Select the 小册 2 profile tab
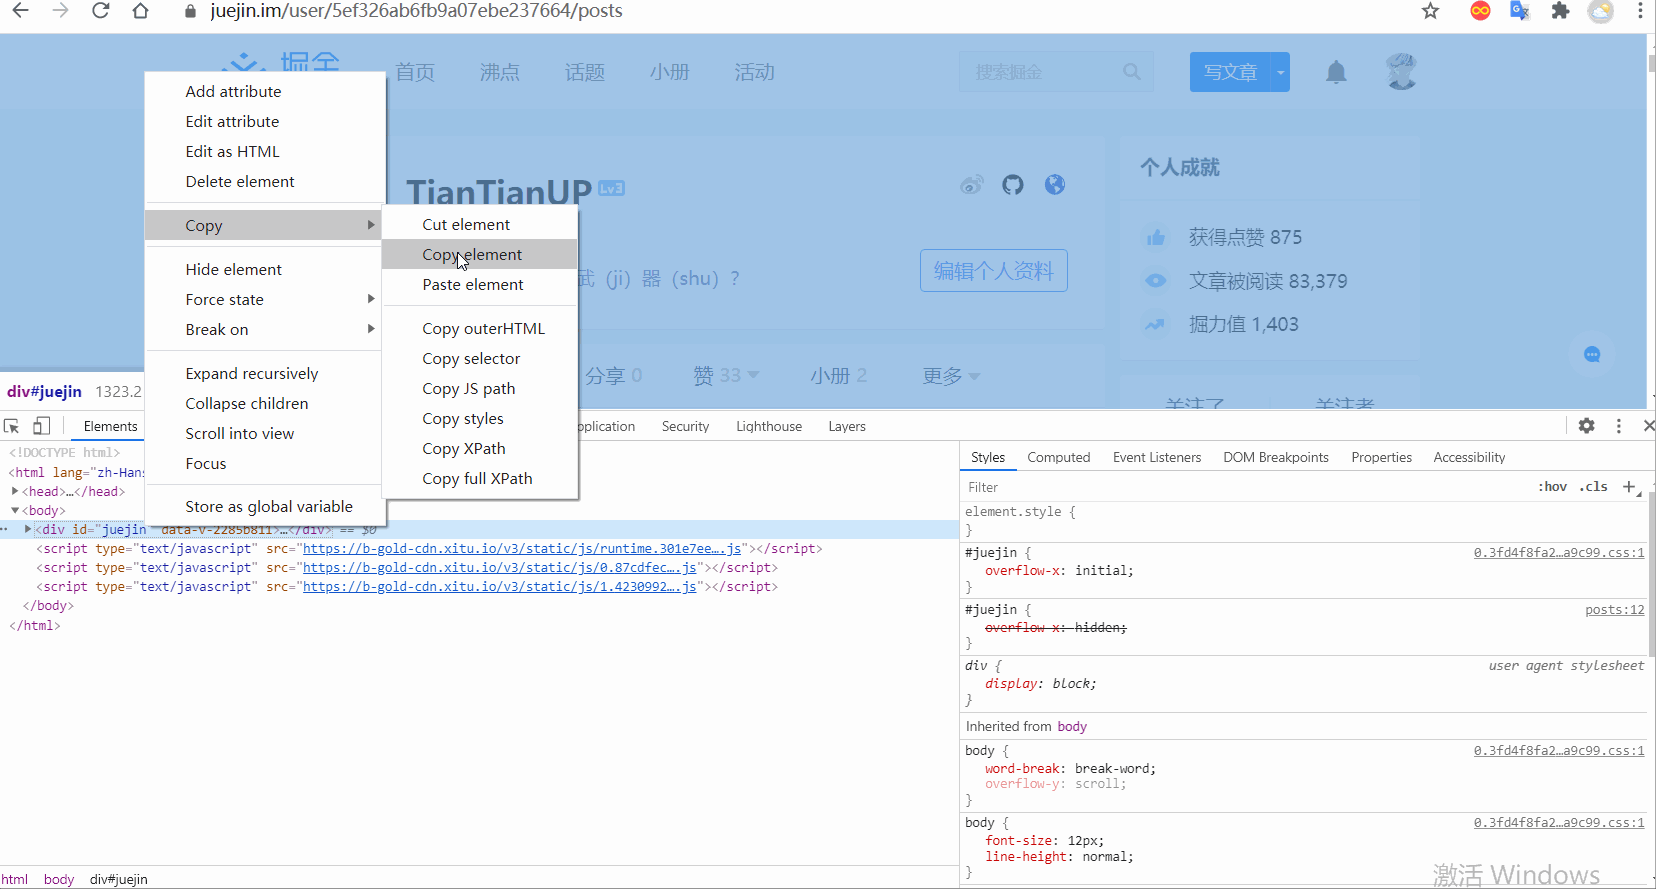 [838, 376]
